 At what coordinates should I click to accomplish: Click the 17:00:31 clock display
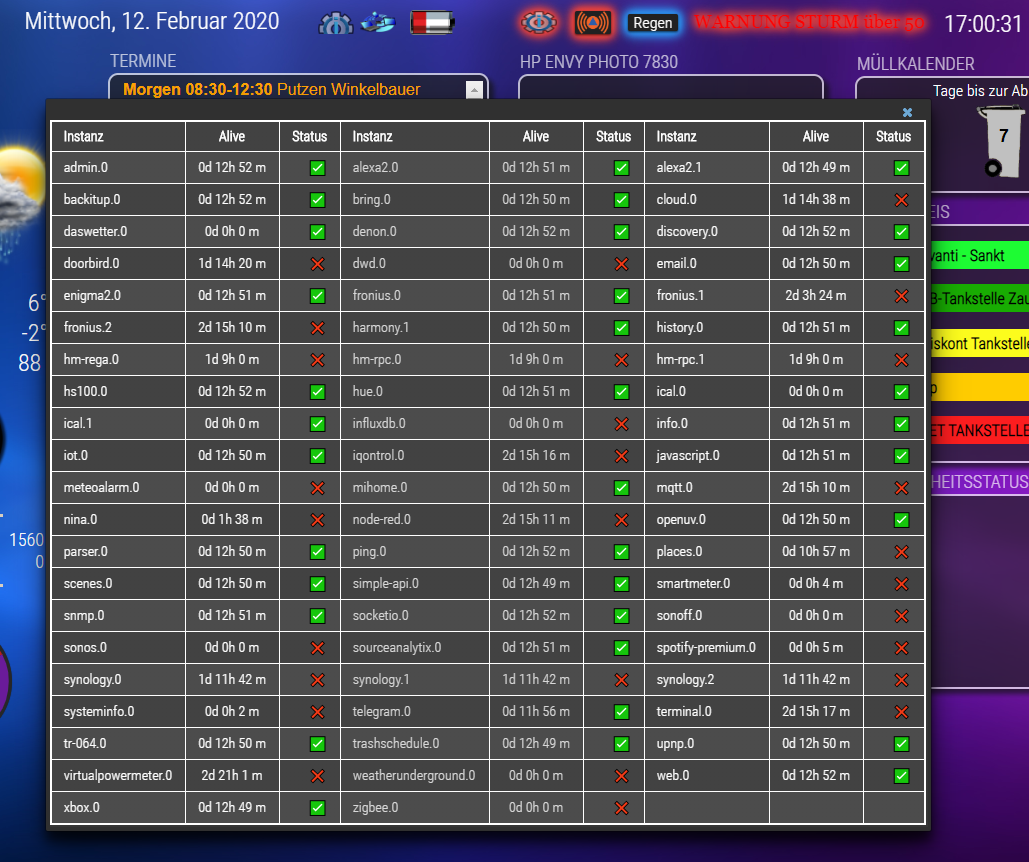coord(982,24)
